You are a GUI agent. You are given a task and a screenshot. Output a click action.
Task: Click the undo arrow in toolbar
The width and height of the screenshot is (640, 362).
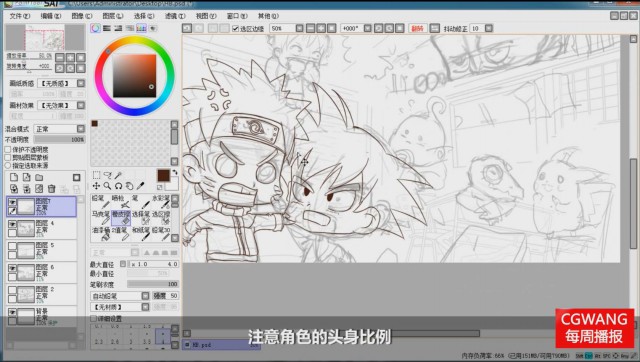[x=187, y=28]
